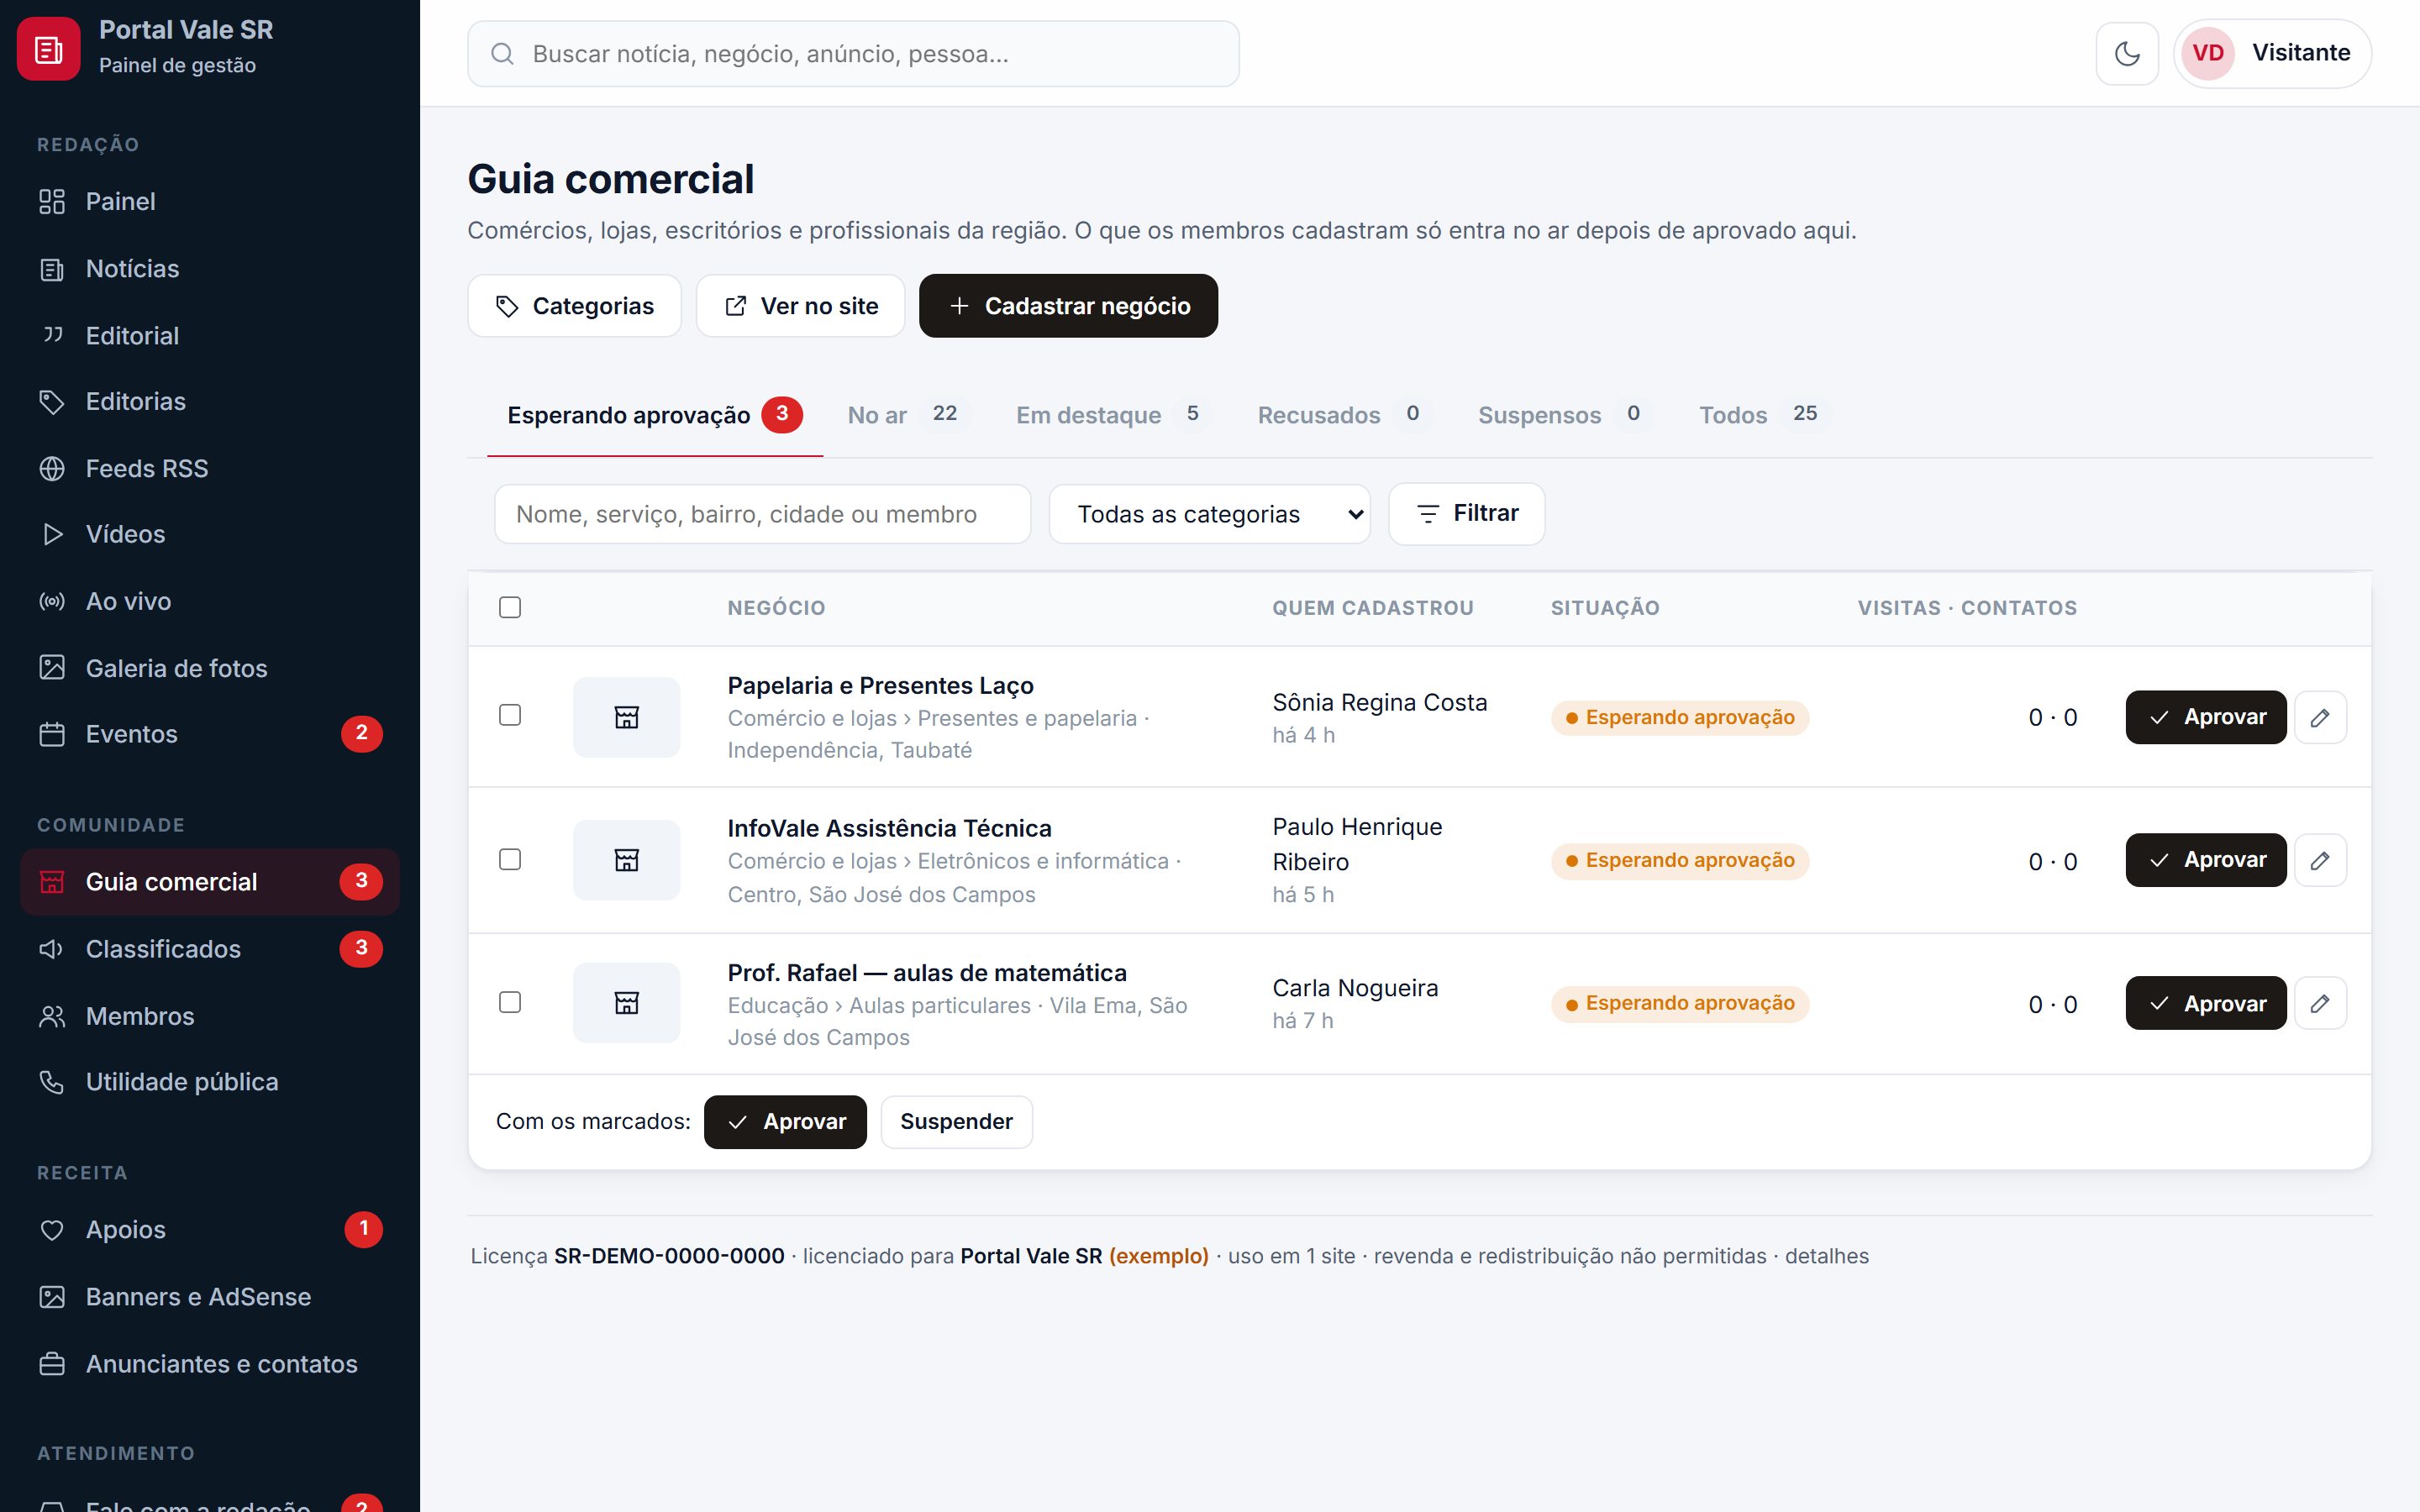
Task: Open Galeria de fotos in sidebar
Action: pos(210,668)
